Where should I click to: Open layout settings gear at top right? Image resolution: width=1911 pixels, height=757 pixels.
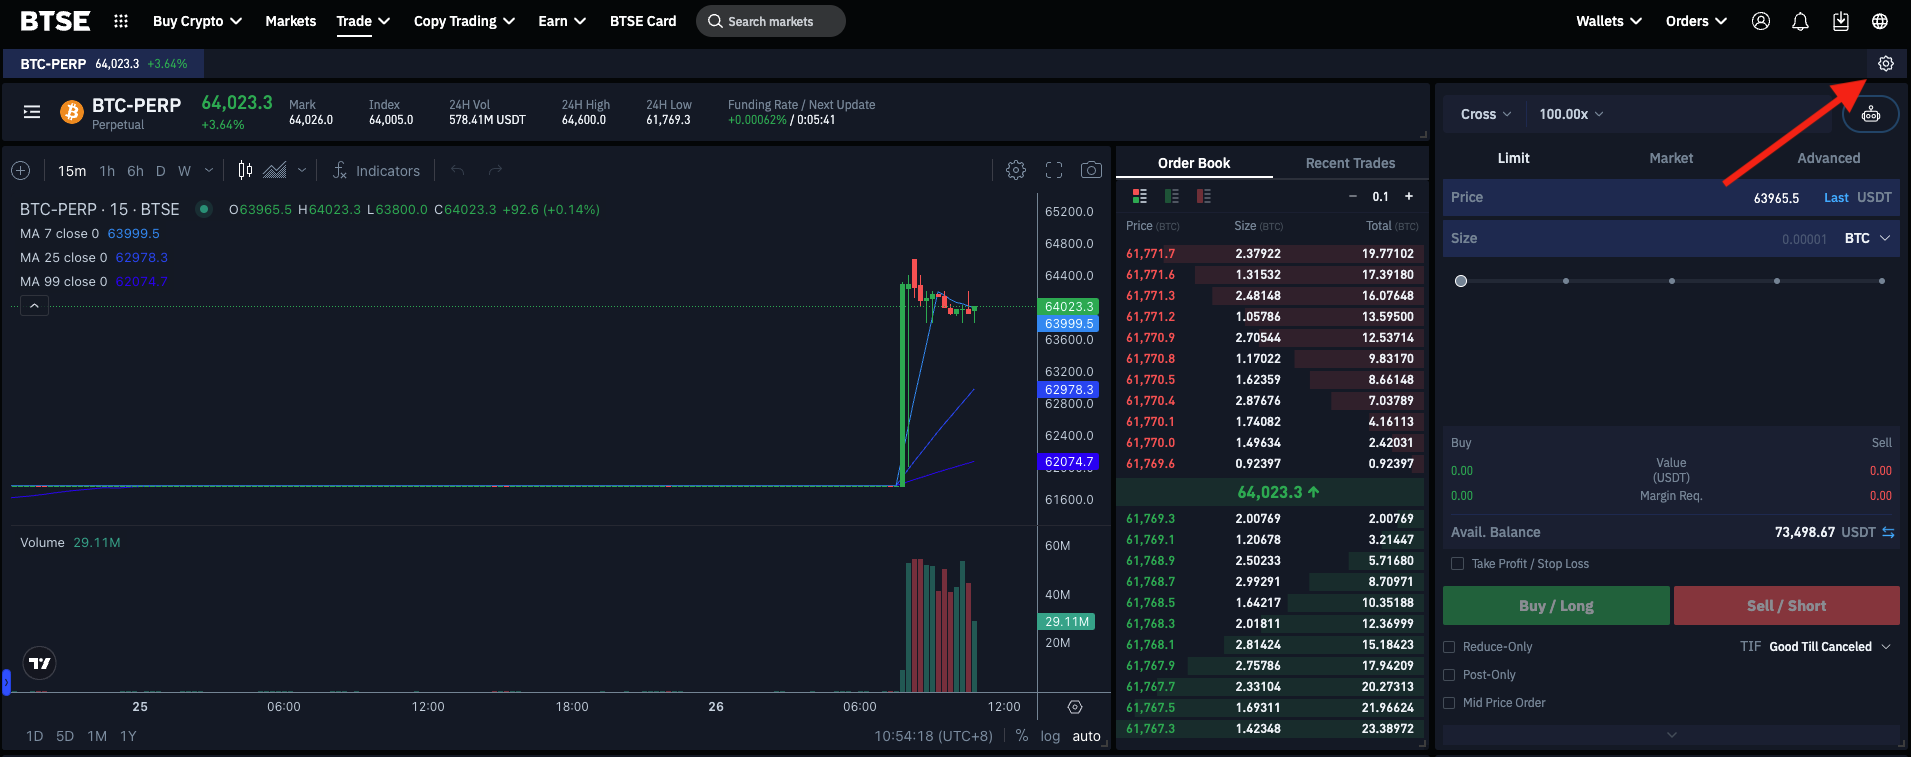1885,64
